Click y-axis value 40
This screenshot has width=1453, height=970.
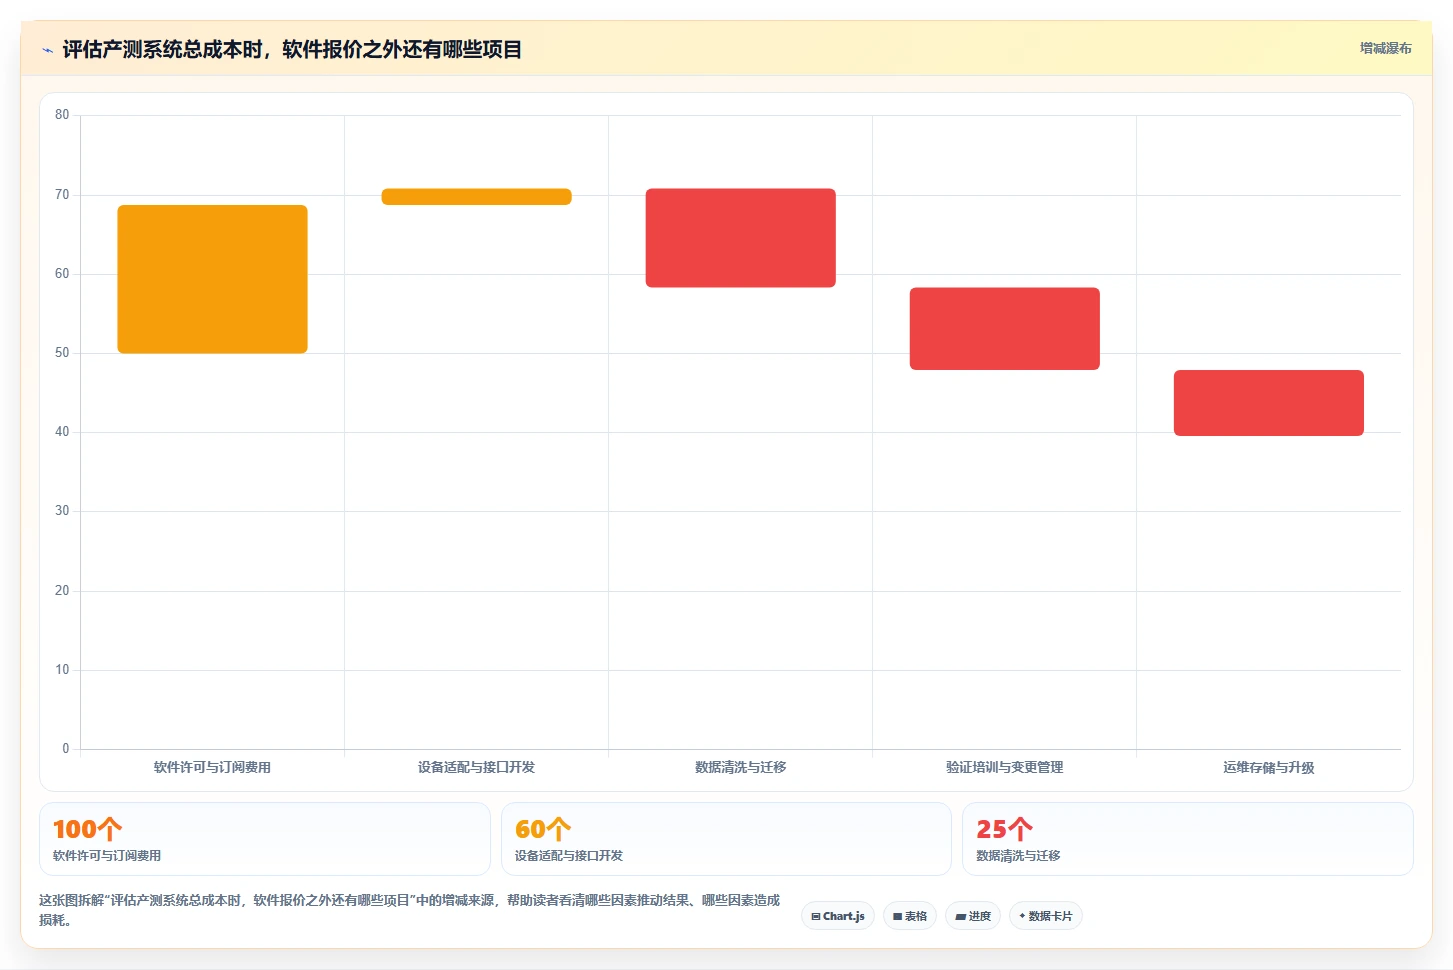click(62, 432)
